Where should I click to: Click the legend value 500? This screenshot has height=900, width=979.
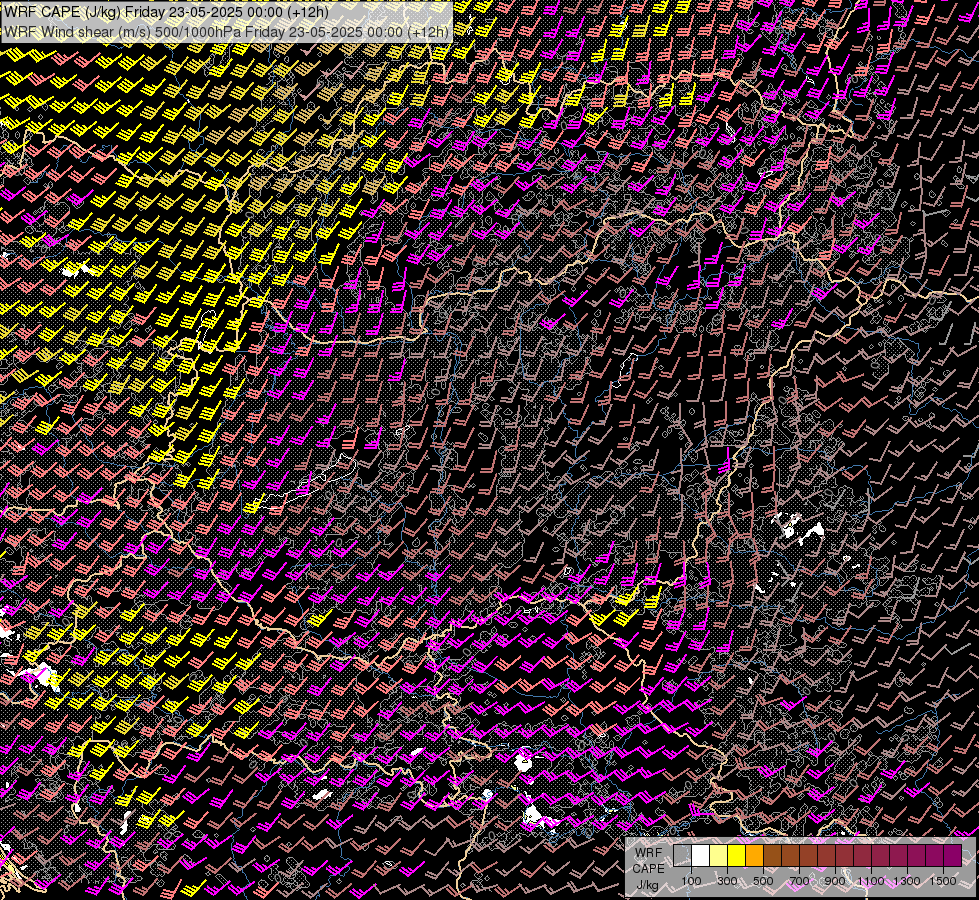tap(763, 881)
